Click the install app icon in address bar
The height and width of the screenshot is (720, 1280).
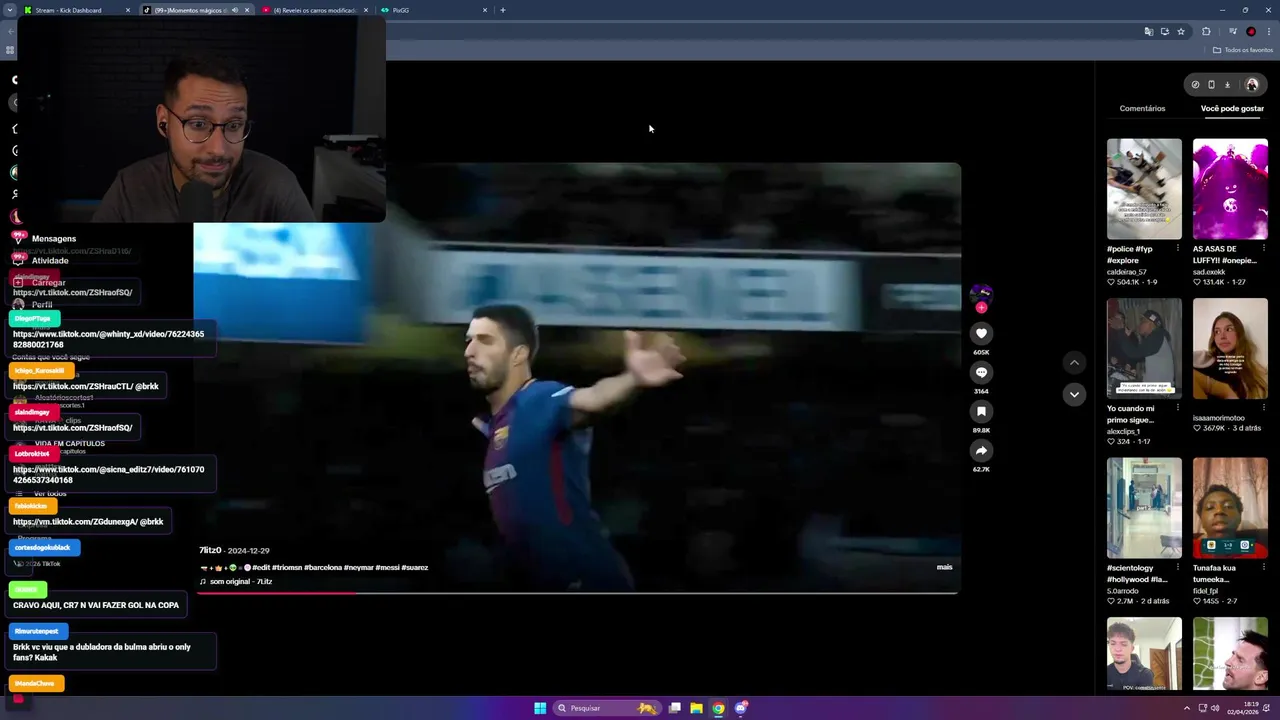tap(1164, 31)
